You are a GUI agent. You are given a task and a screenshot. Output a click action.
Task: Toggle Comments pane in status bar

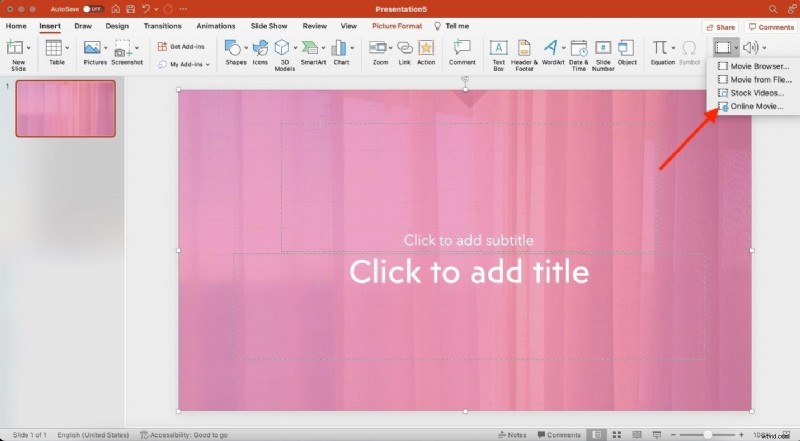click(559, 435)
